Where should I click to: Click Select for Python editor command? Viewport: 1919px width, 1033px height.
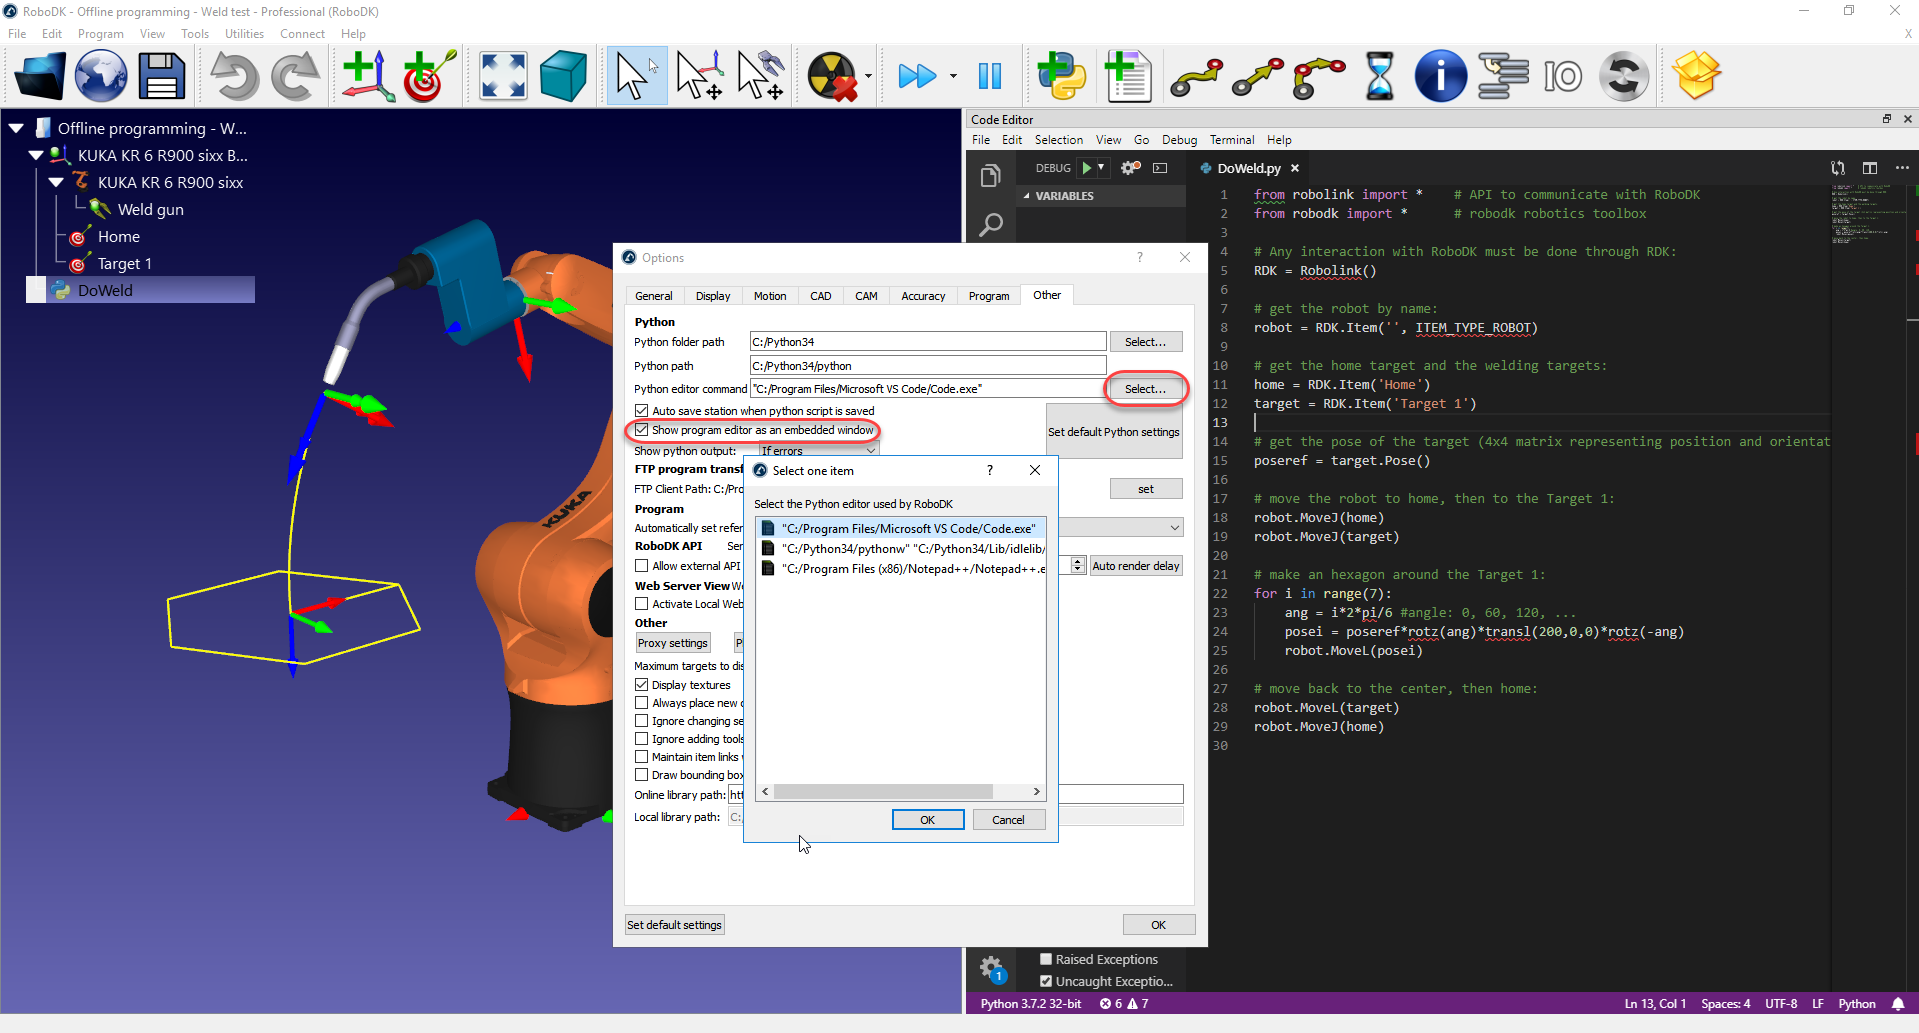[x=1145, y=389]
